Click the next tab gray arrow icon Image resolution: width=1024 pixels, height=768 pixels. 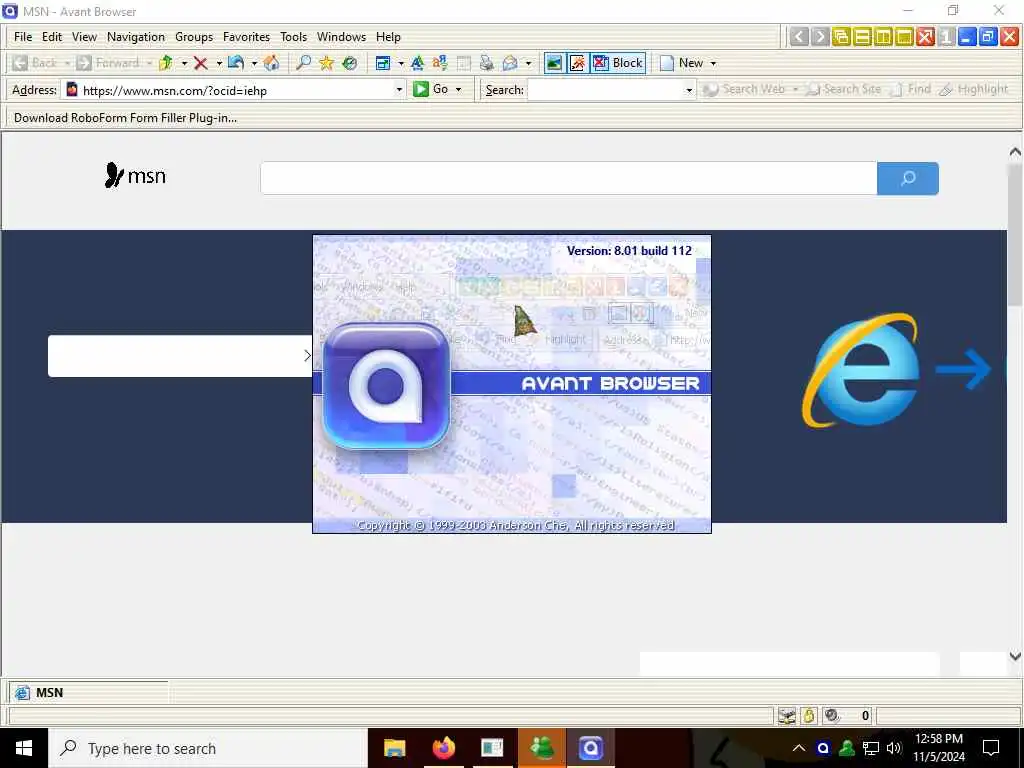[820, 37]
